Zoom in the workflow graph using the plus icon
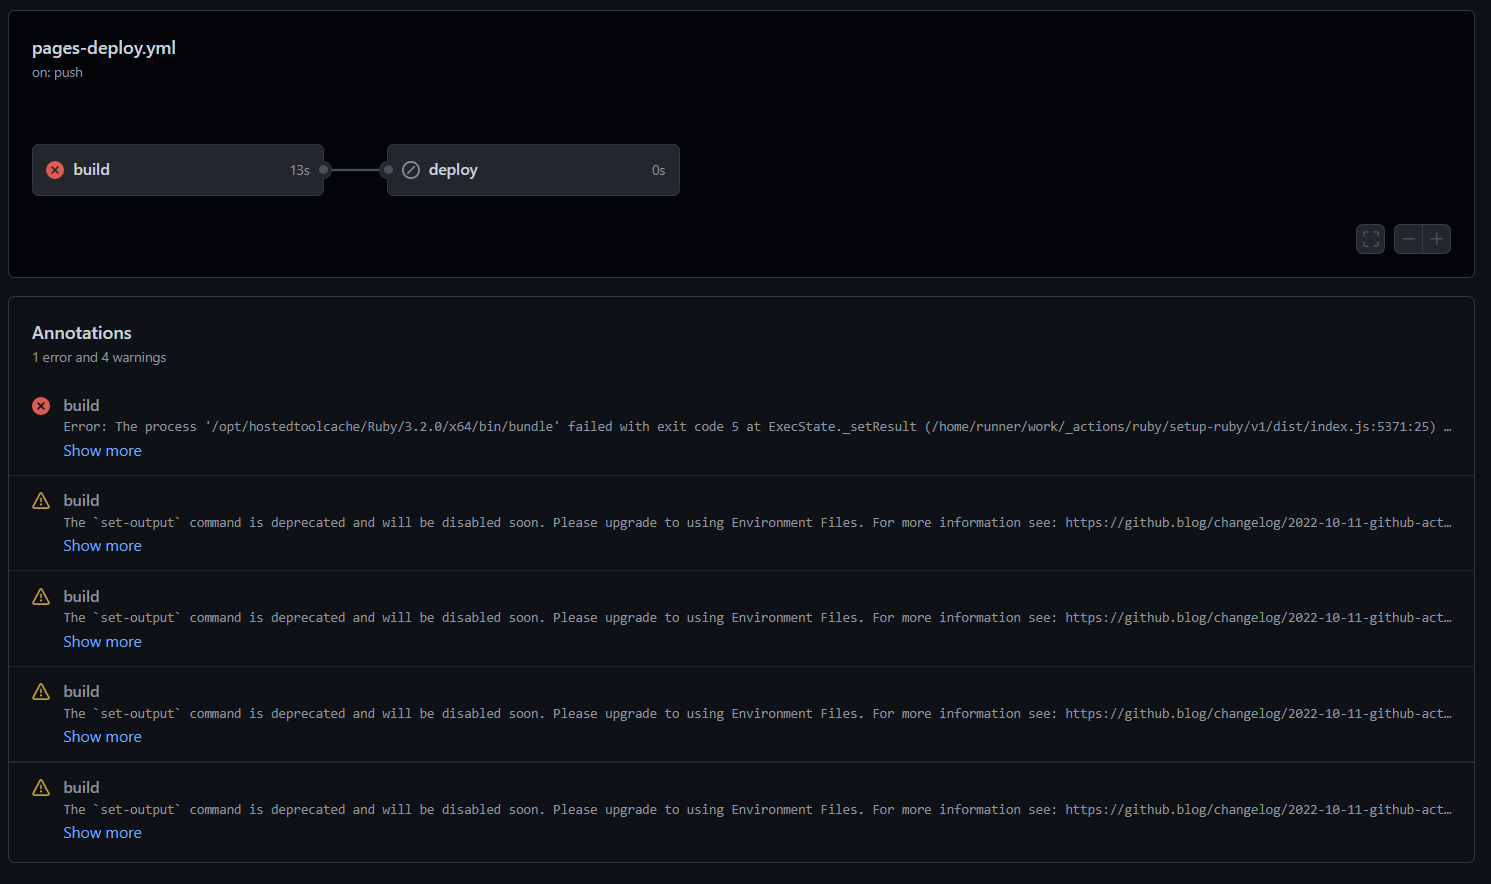Screen dimensions: 1491x884 [x=1436, y=238]
